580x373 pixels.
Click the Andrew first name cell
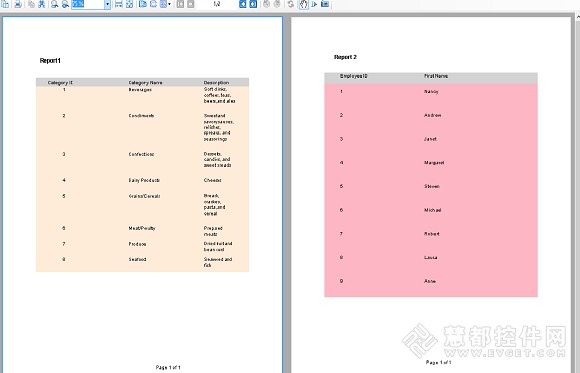(x=432, y=115)
